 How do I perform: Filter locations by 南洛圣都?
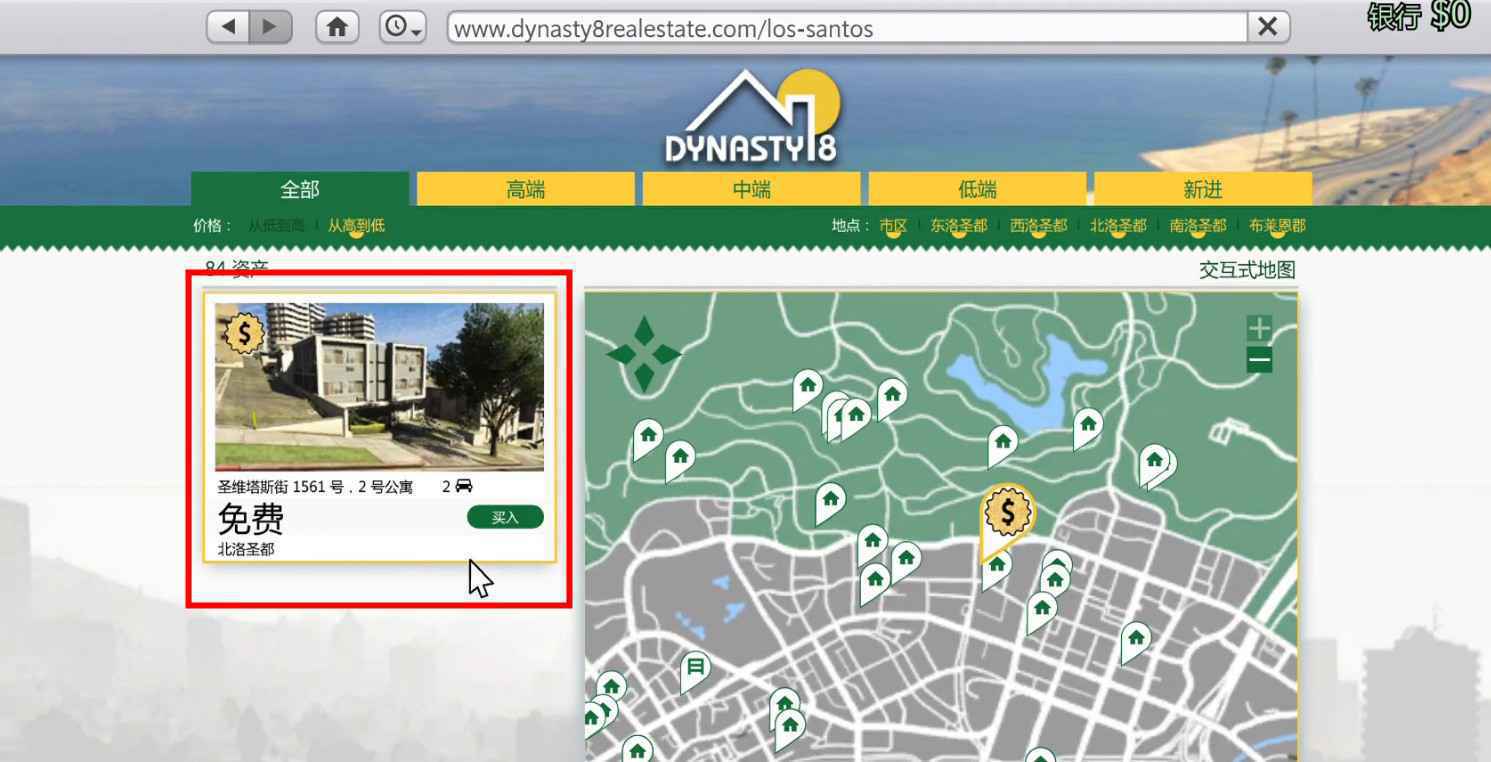(1198, 226)
